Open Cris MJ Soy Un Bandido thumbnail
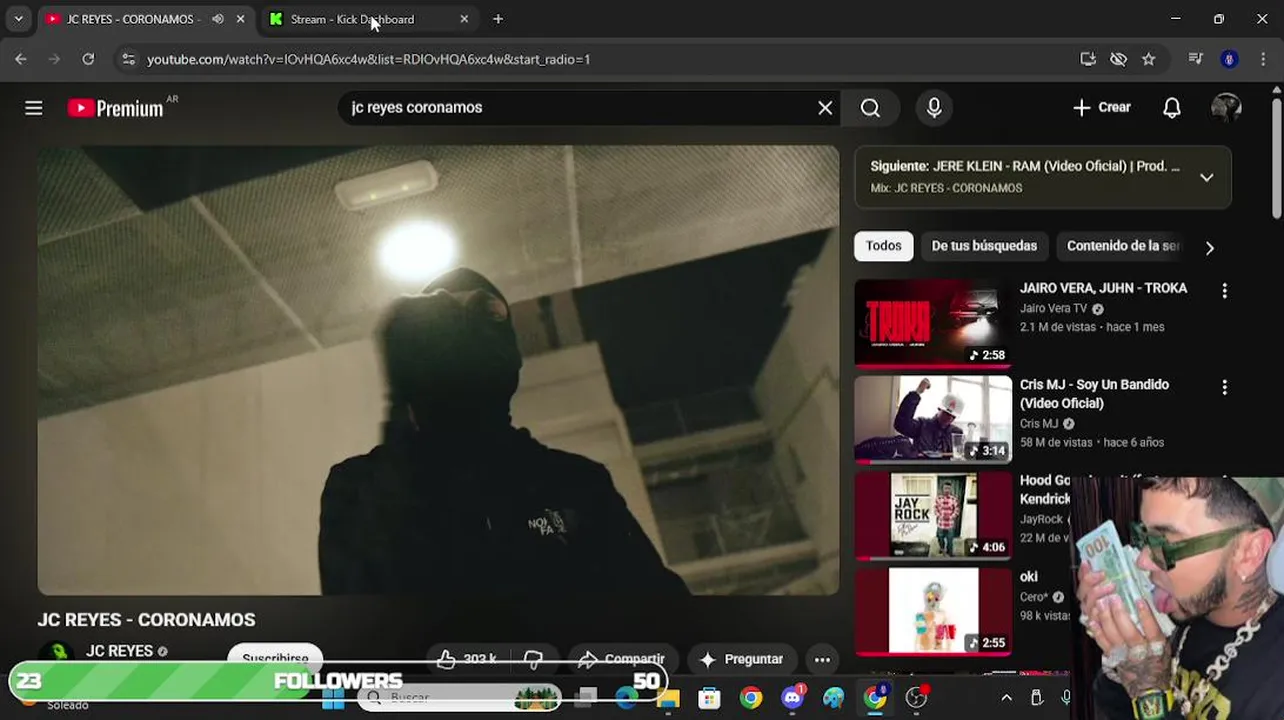Image resolution: width=1284 pixels, height=720 pixels. coord(933,420)
